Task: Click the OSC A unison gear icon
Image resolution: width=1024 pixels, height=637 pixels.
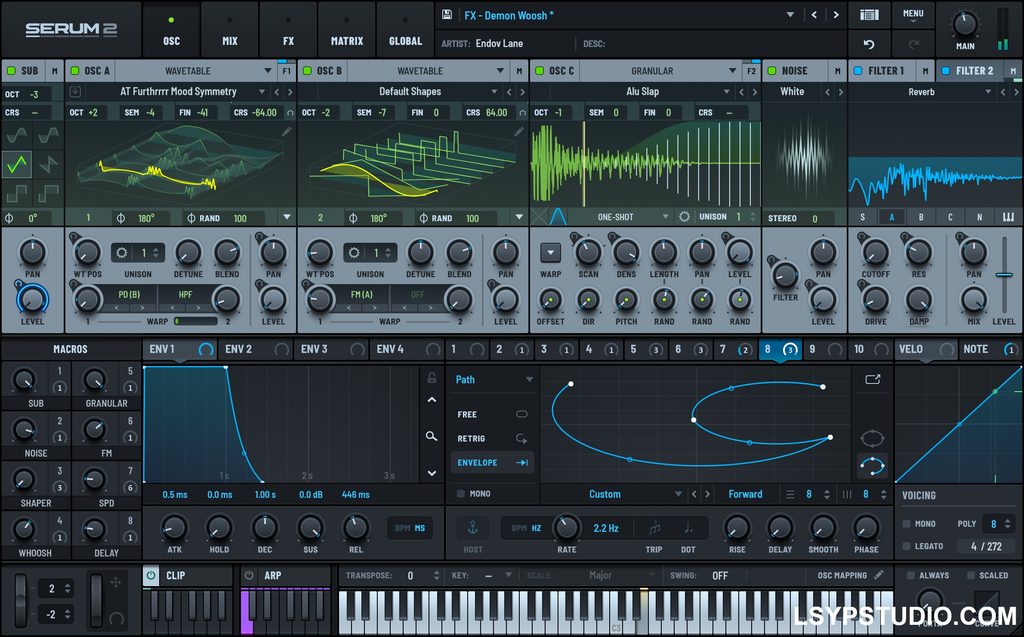Action: [121, 253]
